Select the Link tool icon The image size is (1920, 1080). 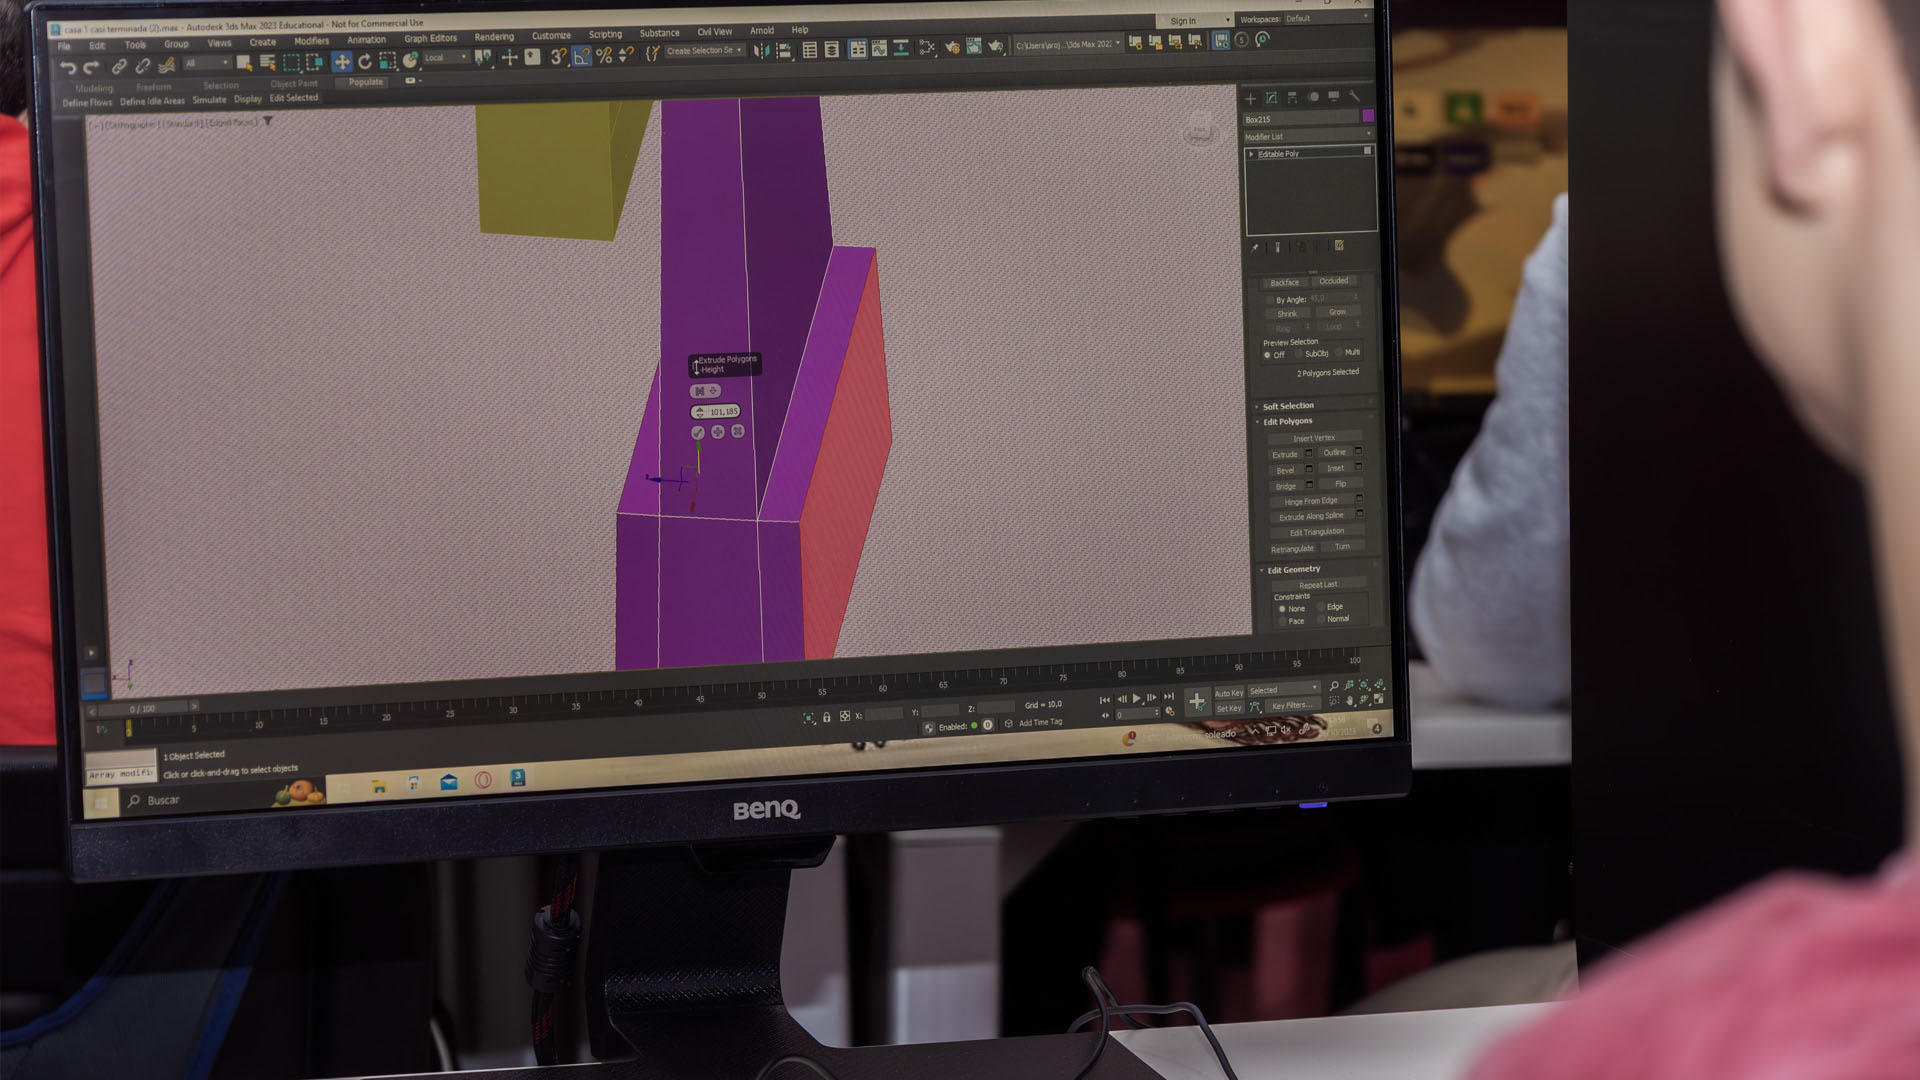tap(118, 66)
